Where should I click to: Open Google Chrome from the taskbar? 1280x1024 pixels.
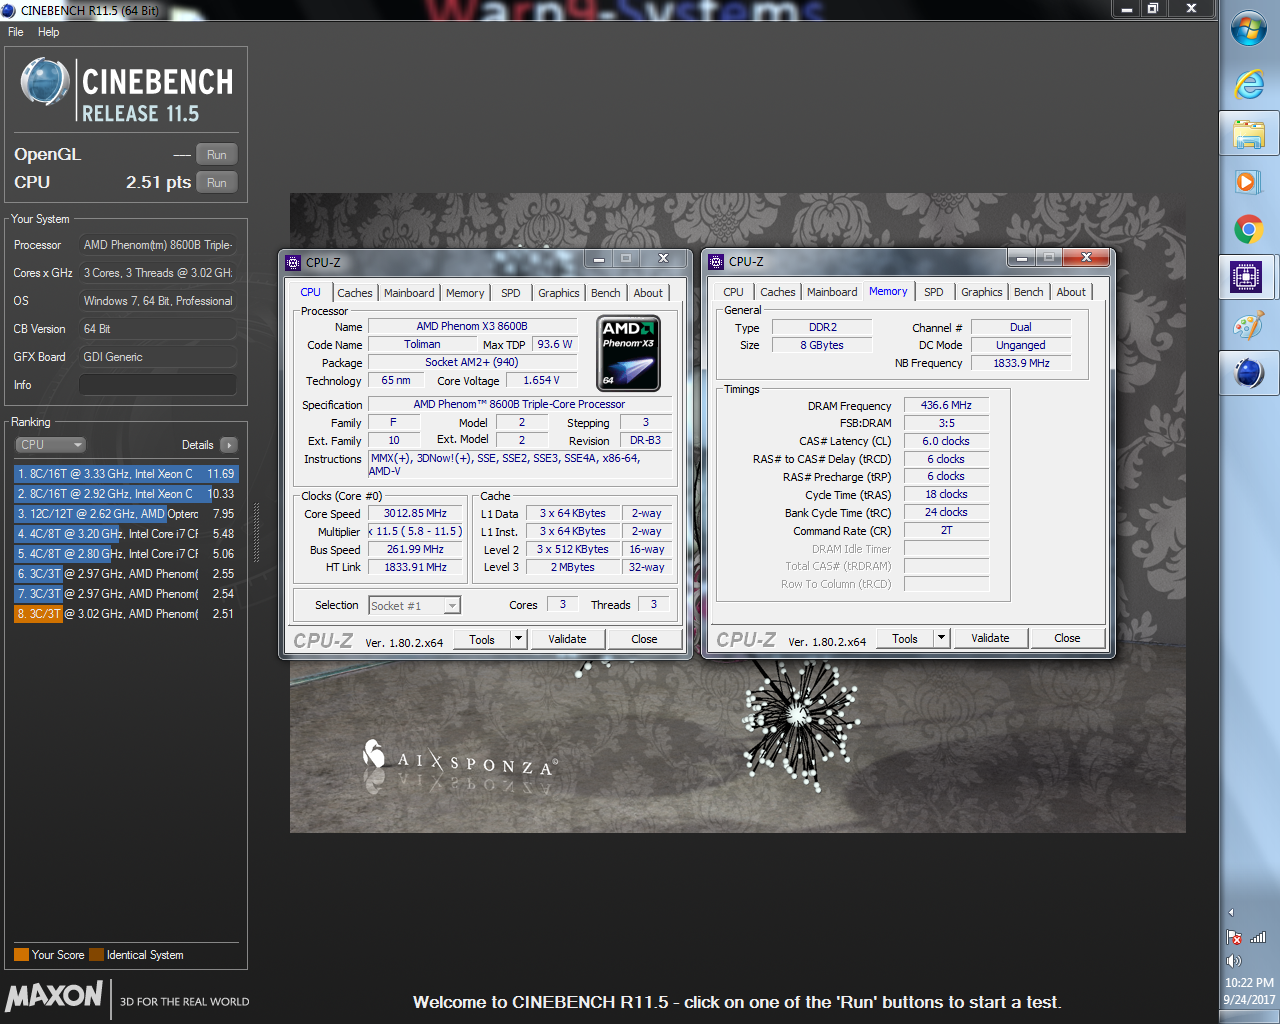click(1249, 230)
